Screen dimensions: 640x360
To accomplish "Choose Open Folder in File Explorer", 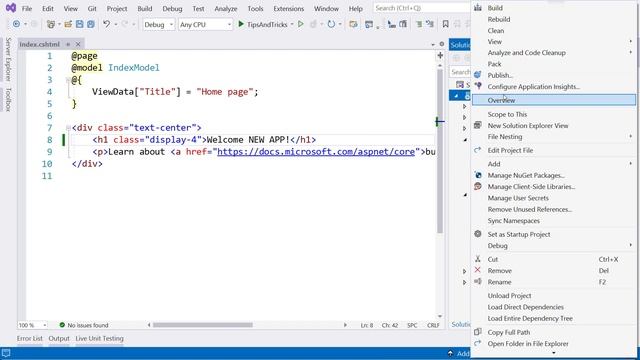I will 554,344.
